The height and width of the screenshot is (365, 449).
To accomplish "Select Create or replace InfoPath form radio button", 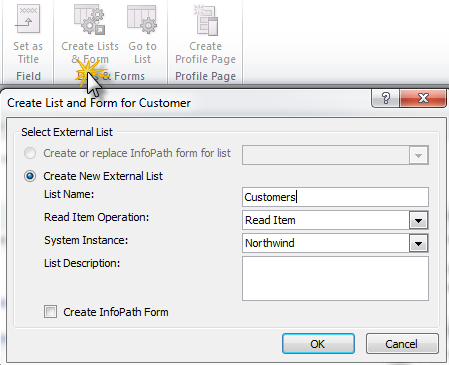I will click(30, 153).
